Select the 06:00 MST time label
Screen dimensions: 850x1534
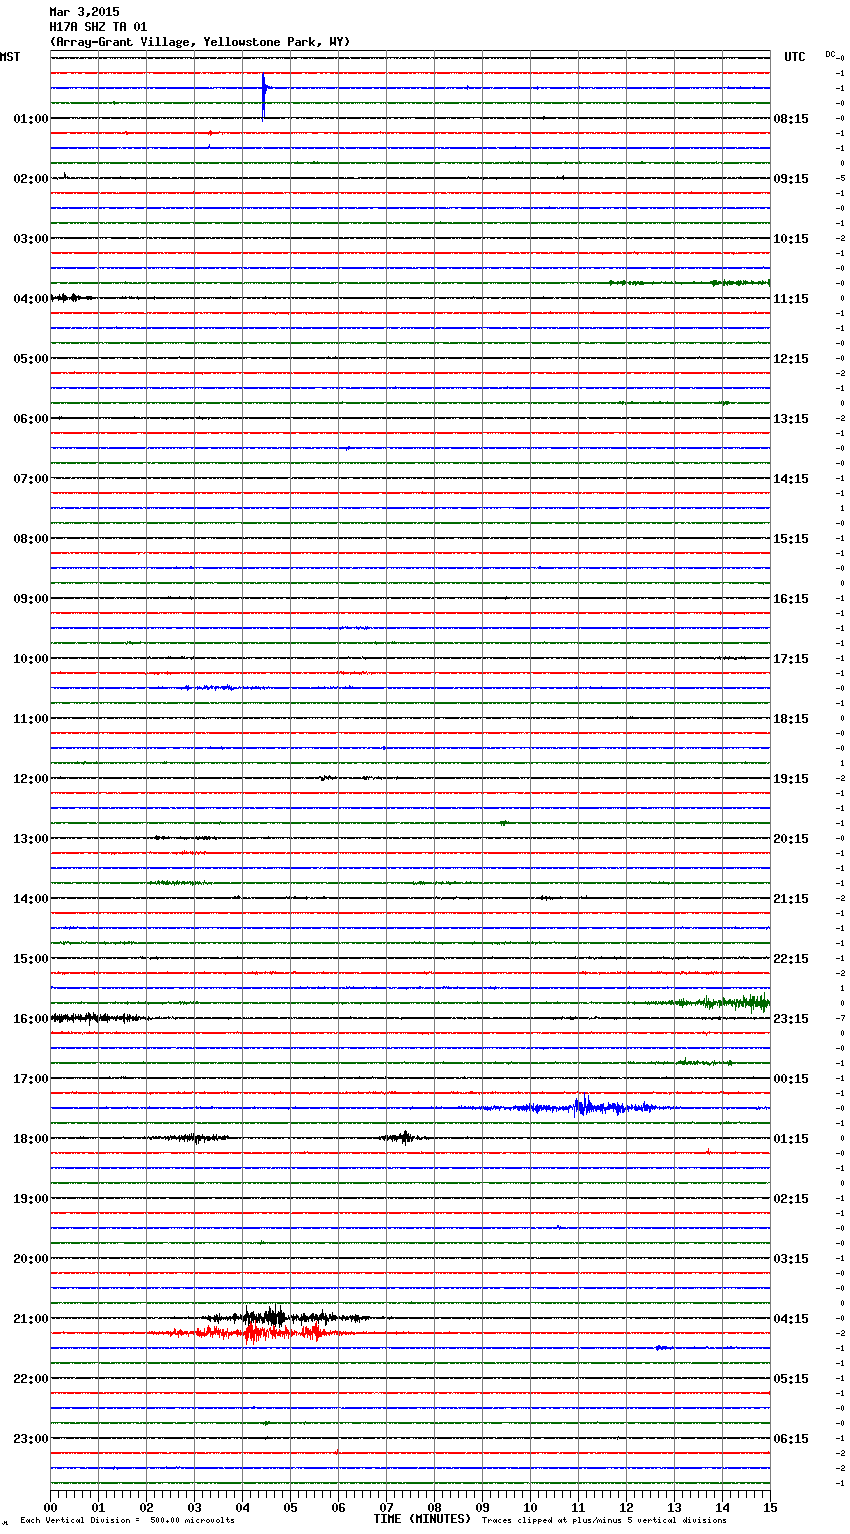(31, 419)
